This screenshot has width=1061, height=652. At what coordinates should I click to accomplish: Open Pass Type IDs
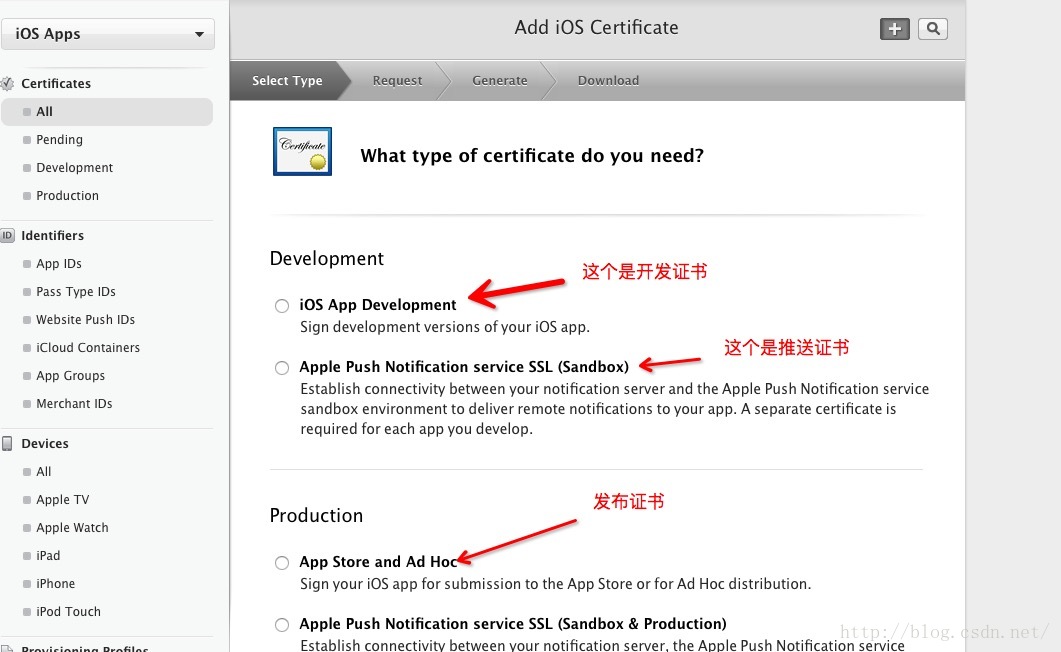(76, 292)
